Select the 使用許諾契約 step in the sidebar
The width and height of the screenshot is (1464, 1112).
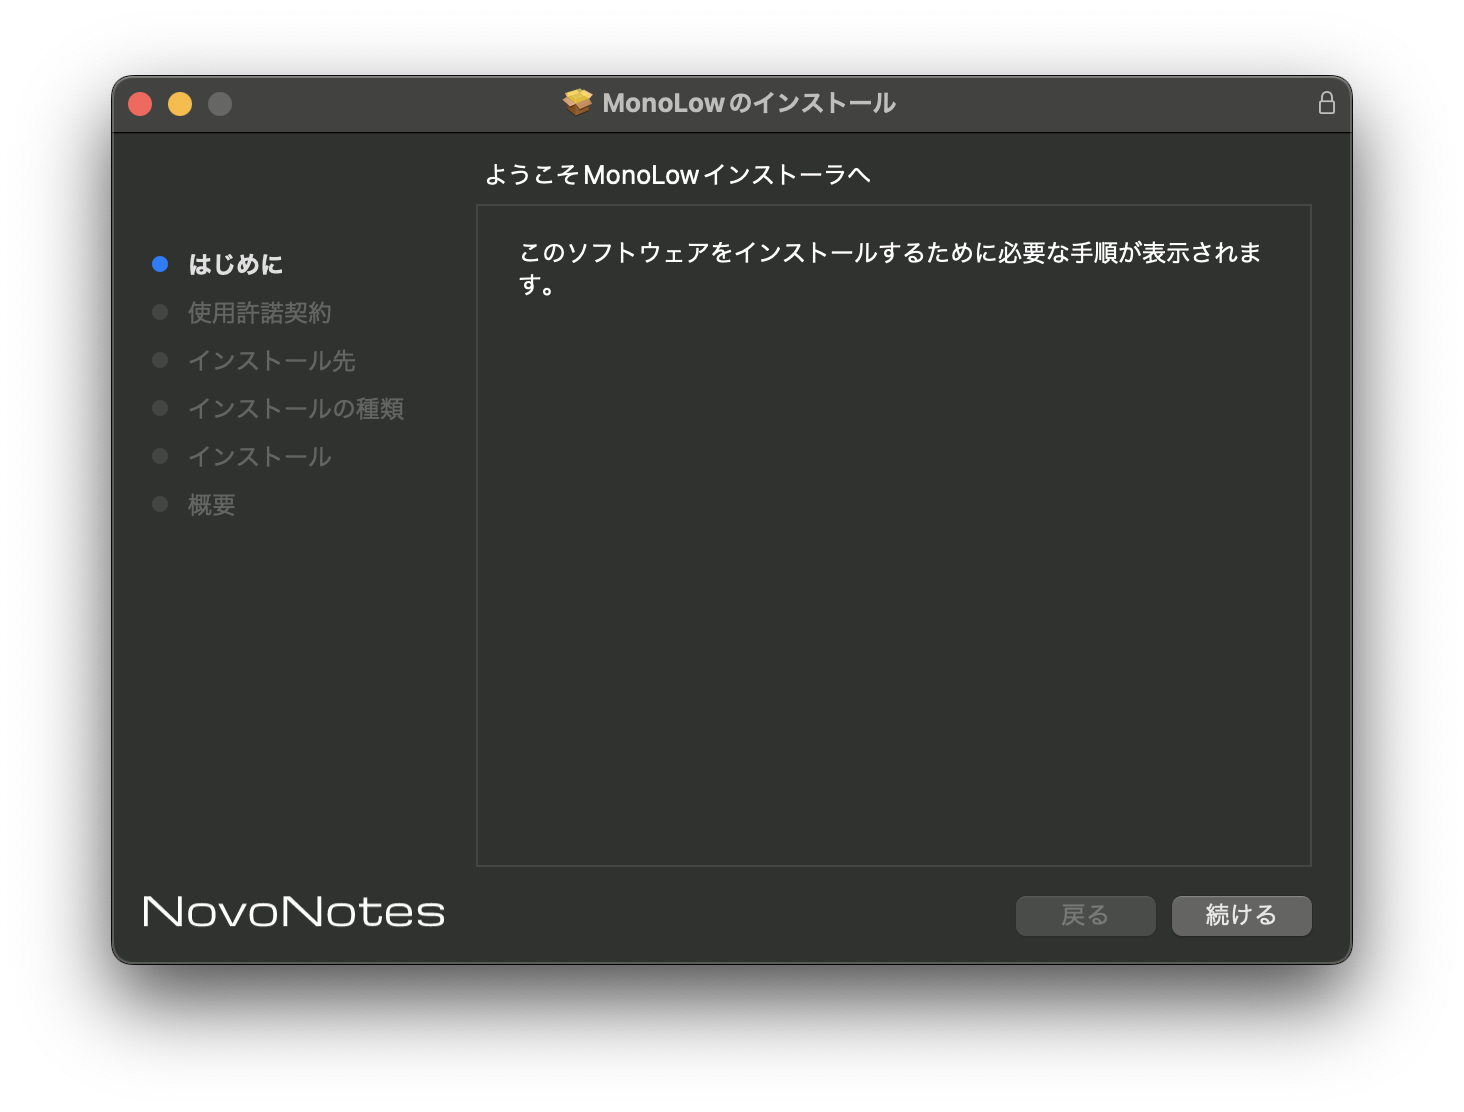point(261,311)
